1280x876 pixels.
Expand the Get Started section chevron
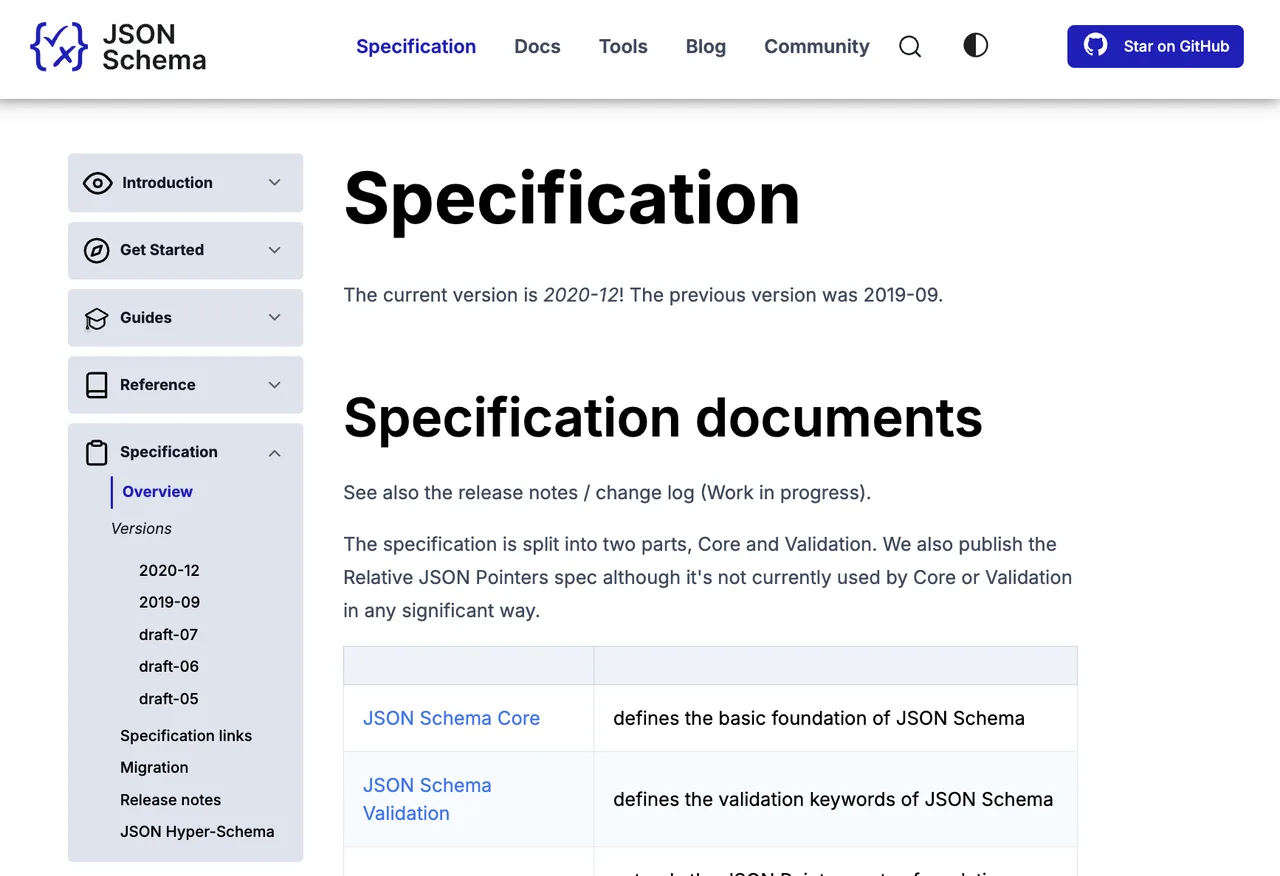tap(275, 250)
